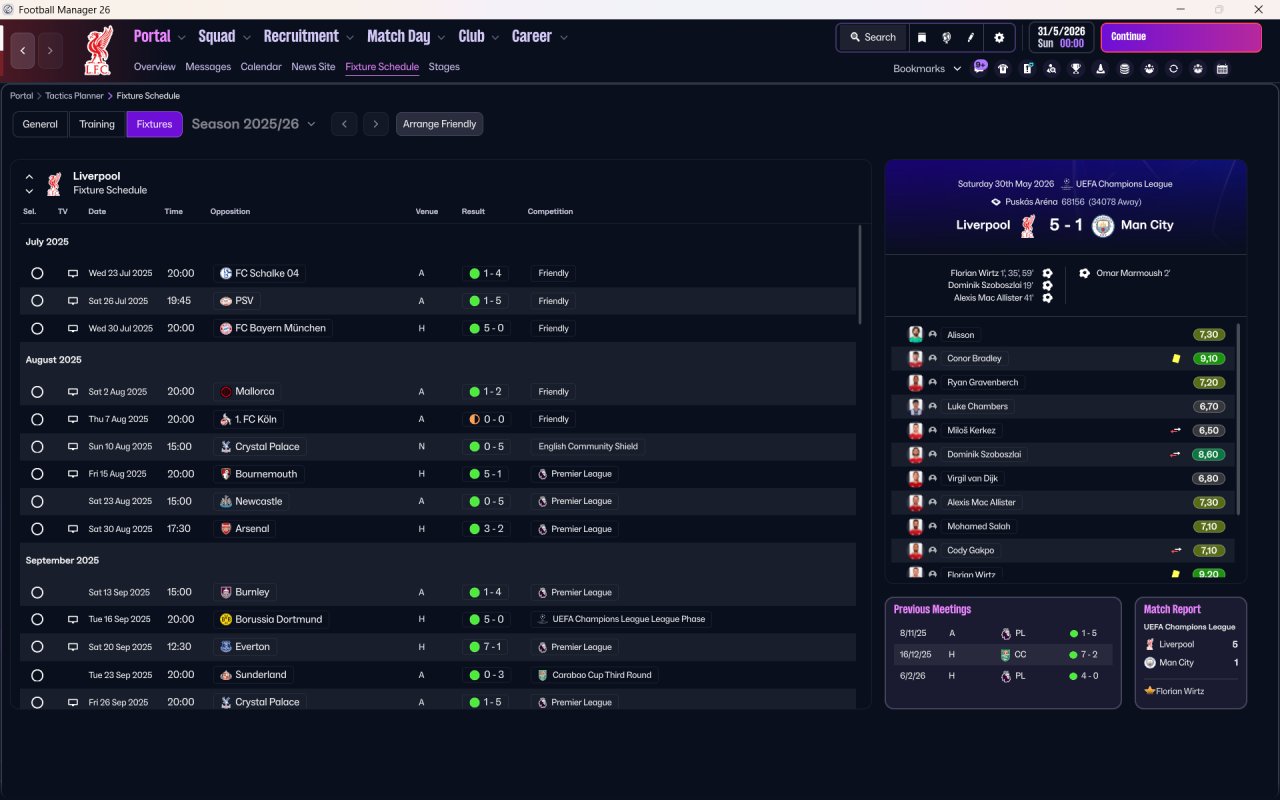Select the 1. FC Köln fixture radio button
Viewport: 1280px width, 800px height.
coord(37,419)
